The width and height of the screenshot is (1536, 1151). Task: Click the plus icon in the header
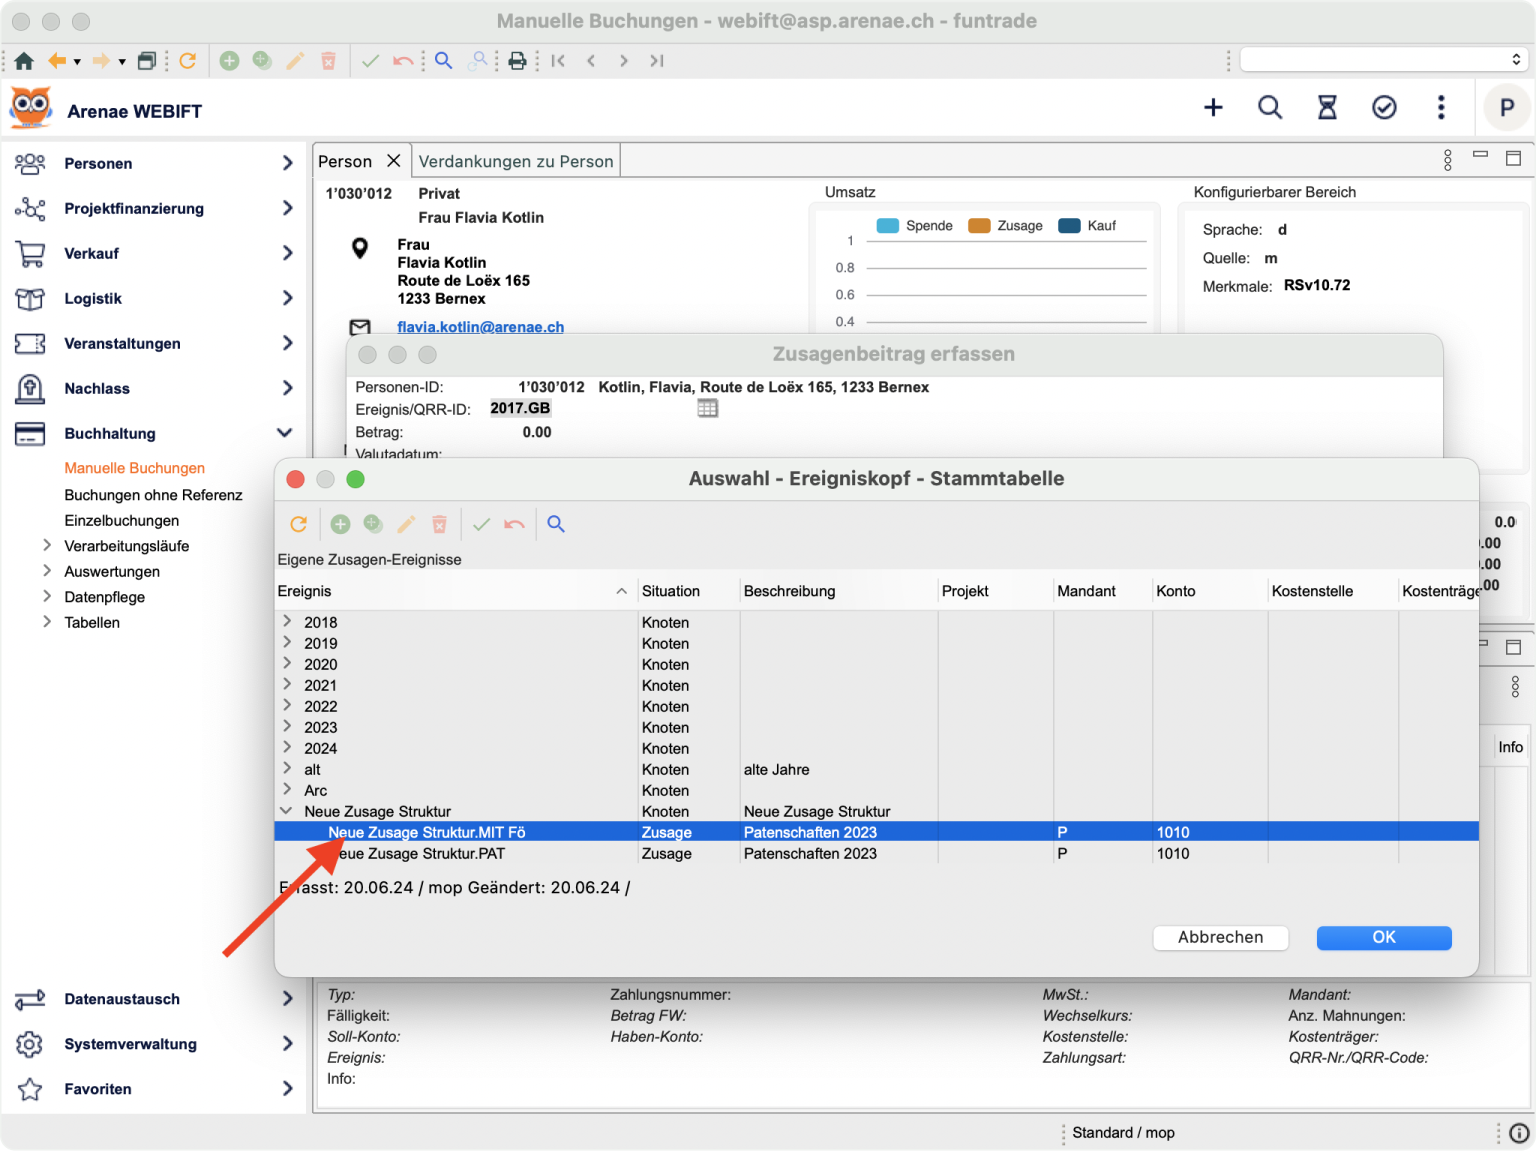click(x=1213, y=108)
